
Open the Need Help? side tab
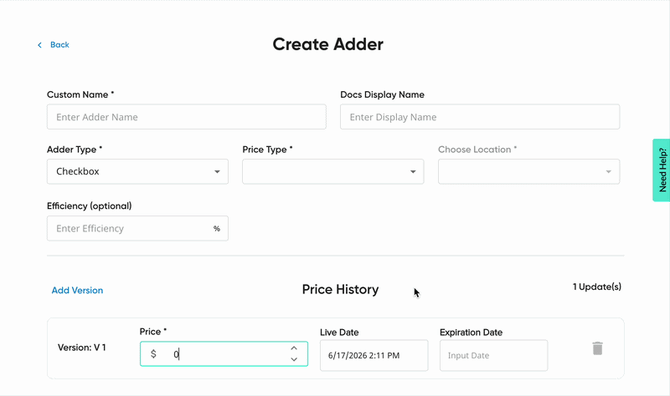(x=661, y=170)
